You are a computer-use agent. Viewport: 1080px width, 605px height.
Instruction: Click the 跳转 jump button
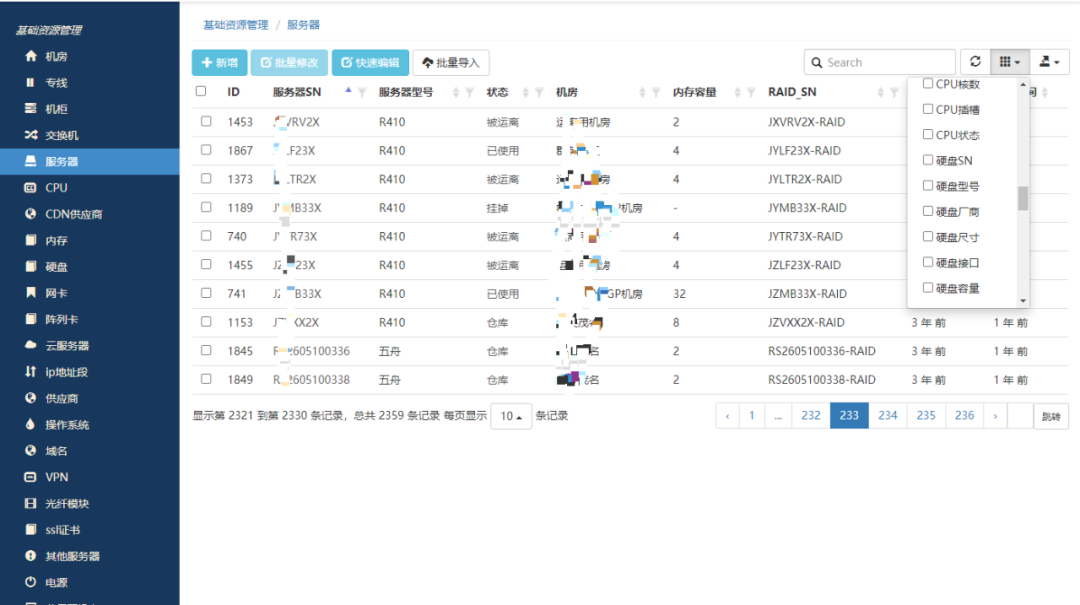tap(1051, 416)
